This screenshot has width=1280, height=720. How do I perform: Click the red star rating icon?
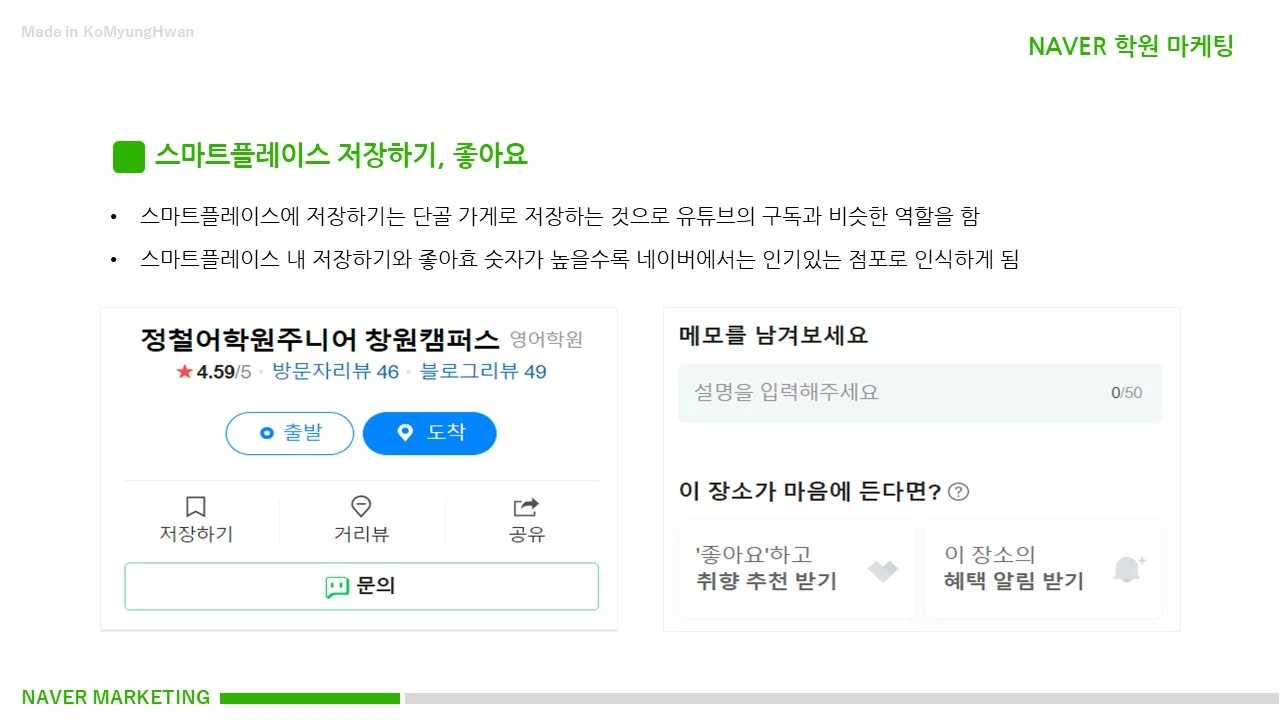pos(184,371)
